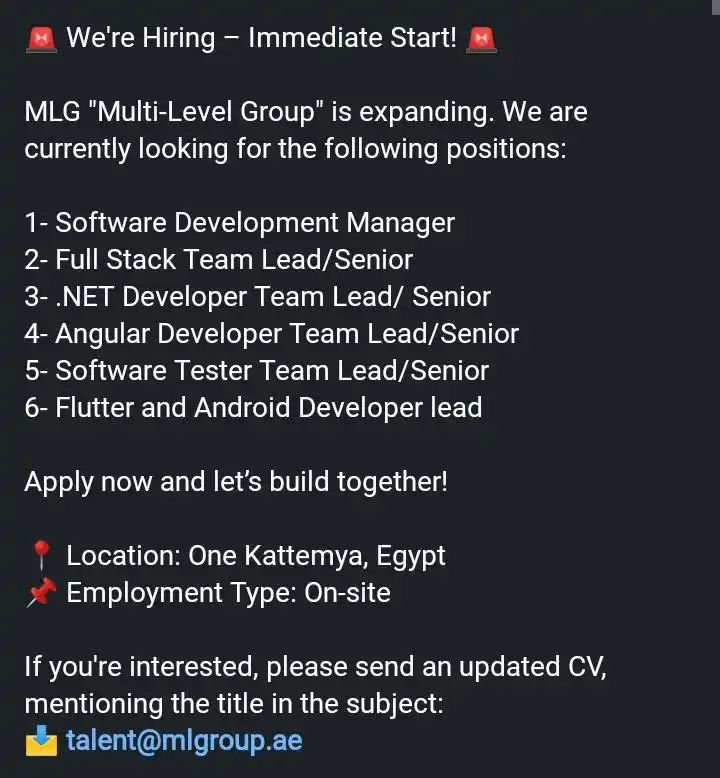Image resolution: width=720 pixels, height=778 pixels.
Task: Click the pushpin emoji beside Employment Type
Action: click(x=41, y=592)
